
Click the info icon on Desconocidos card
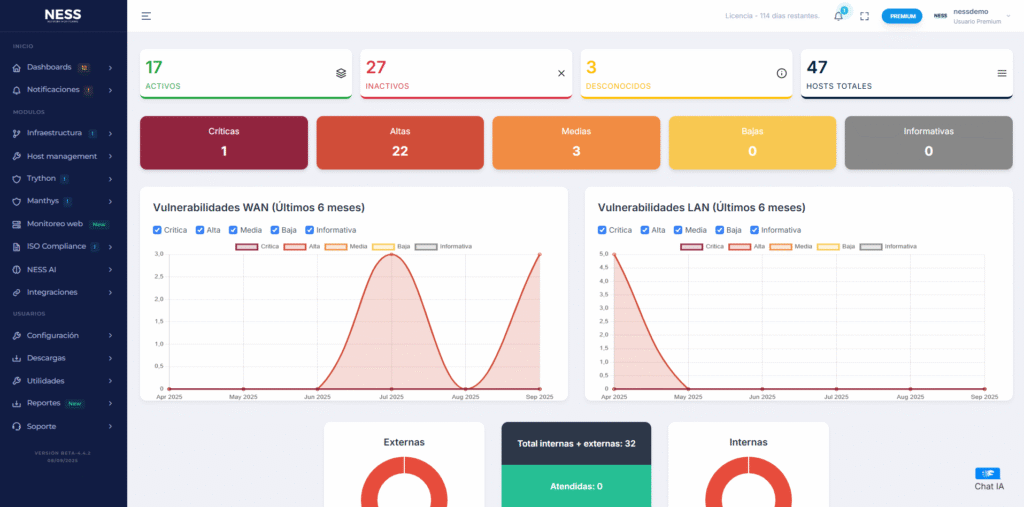[x=781, y=73]
